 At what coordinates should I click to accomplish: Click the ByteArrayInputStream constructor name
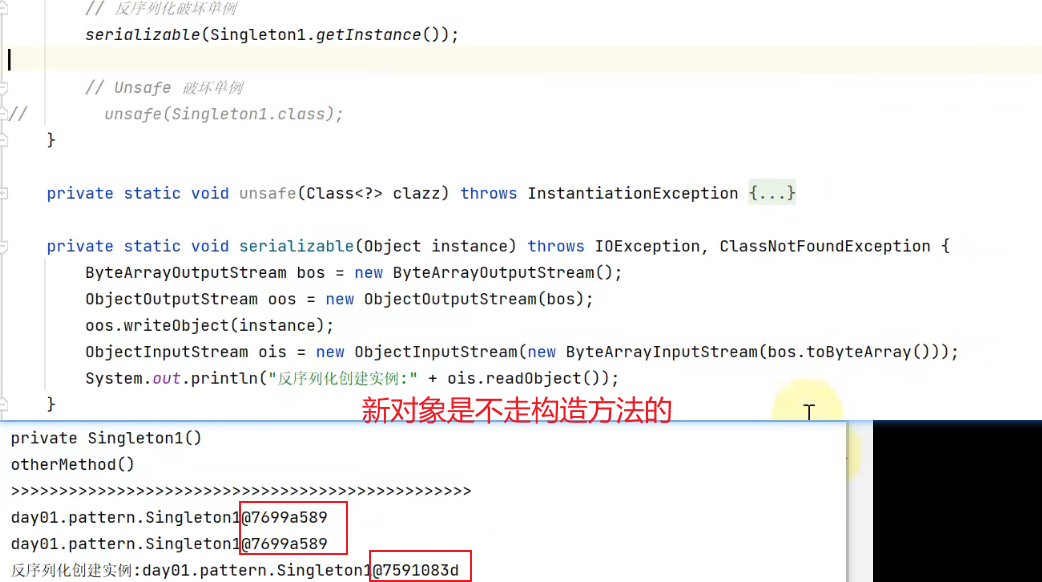pyautogui.click(x=662, y=352)
